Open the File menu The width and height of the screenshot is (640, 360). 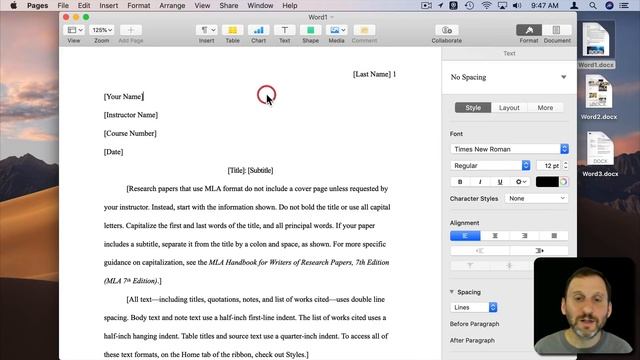click(63, 6)
